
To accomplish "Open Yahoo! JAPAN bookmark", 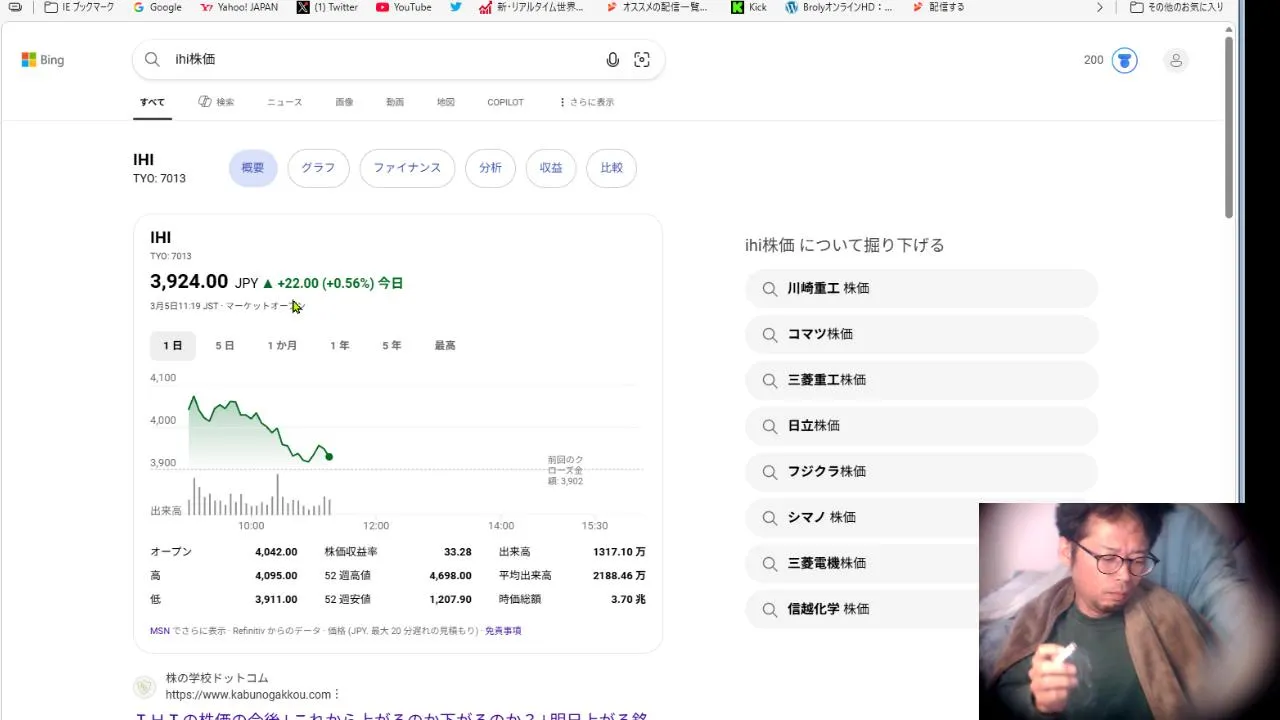I will click(x=238, y=7).
